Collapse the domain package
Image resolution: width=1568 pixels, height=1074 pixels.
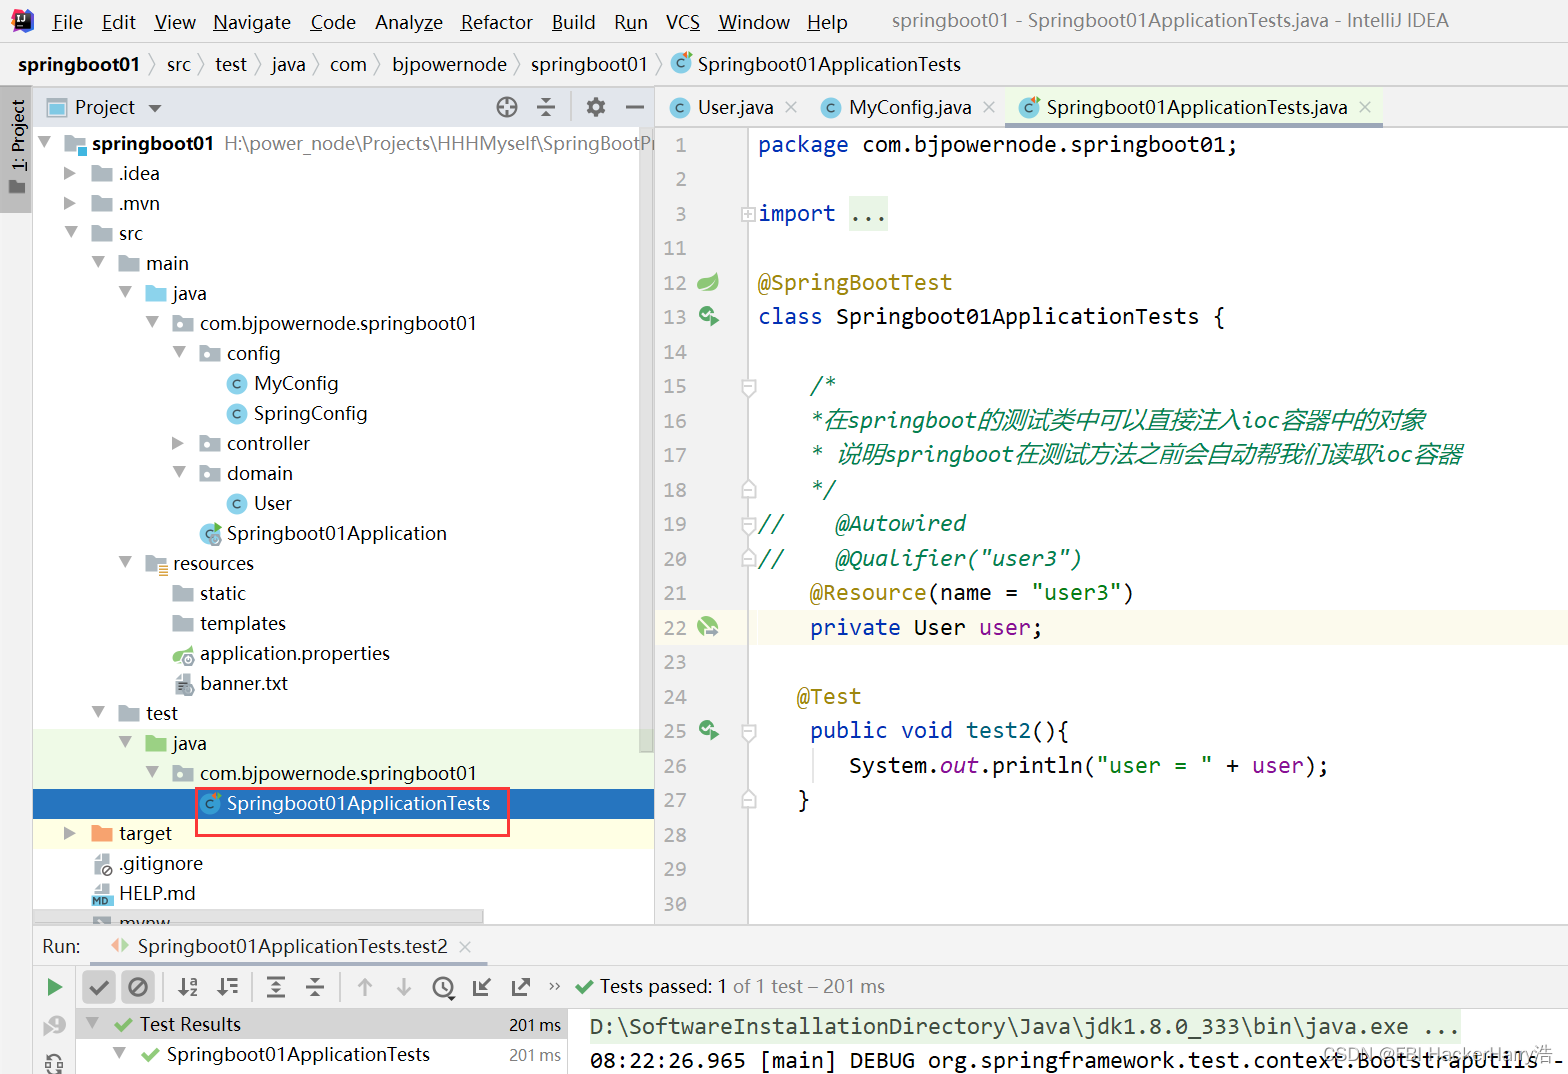coord(179,472)
